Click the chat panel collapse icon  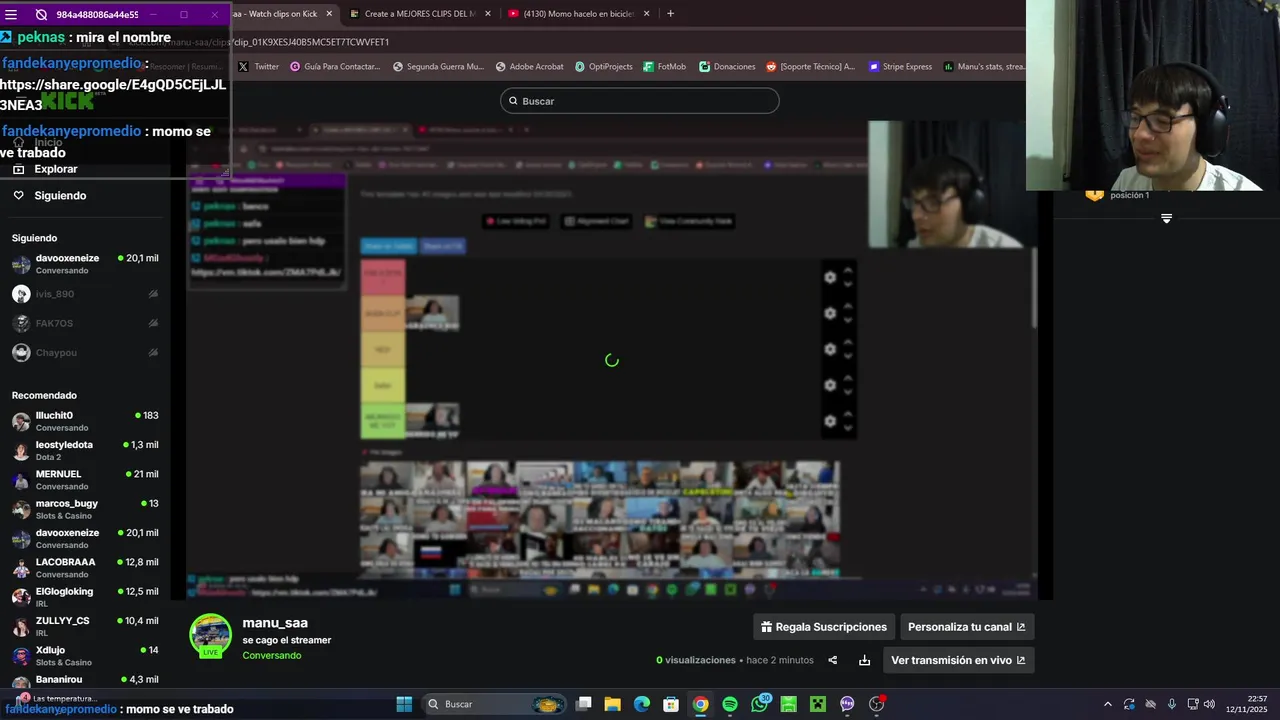pos(1166,218)
